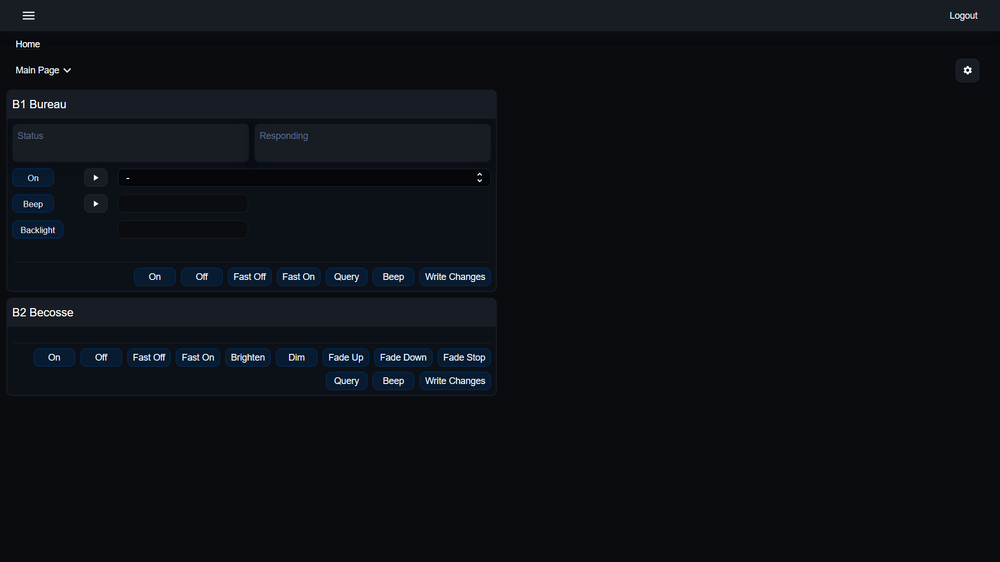Click the Beep field input box
Screen dimensions: 1000x562
point(183,204)
